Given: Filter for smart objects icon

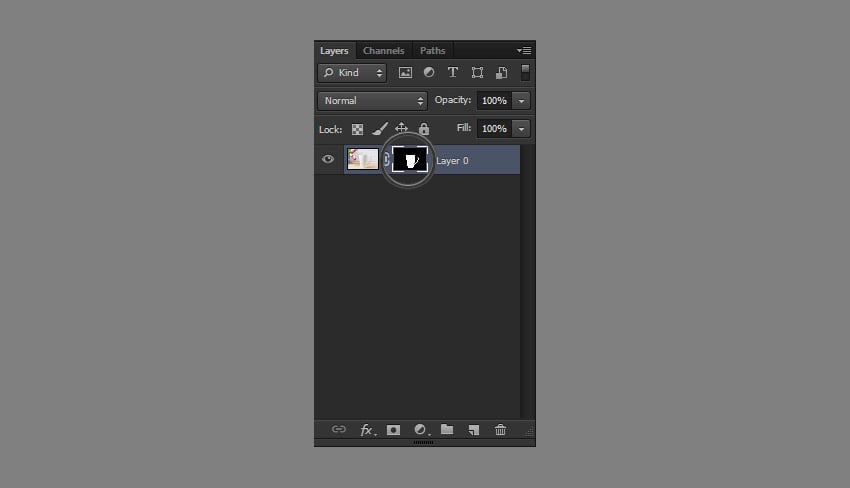Looking at the screenshot, I should point(501,73).
